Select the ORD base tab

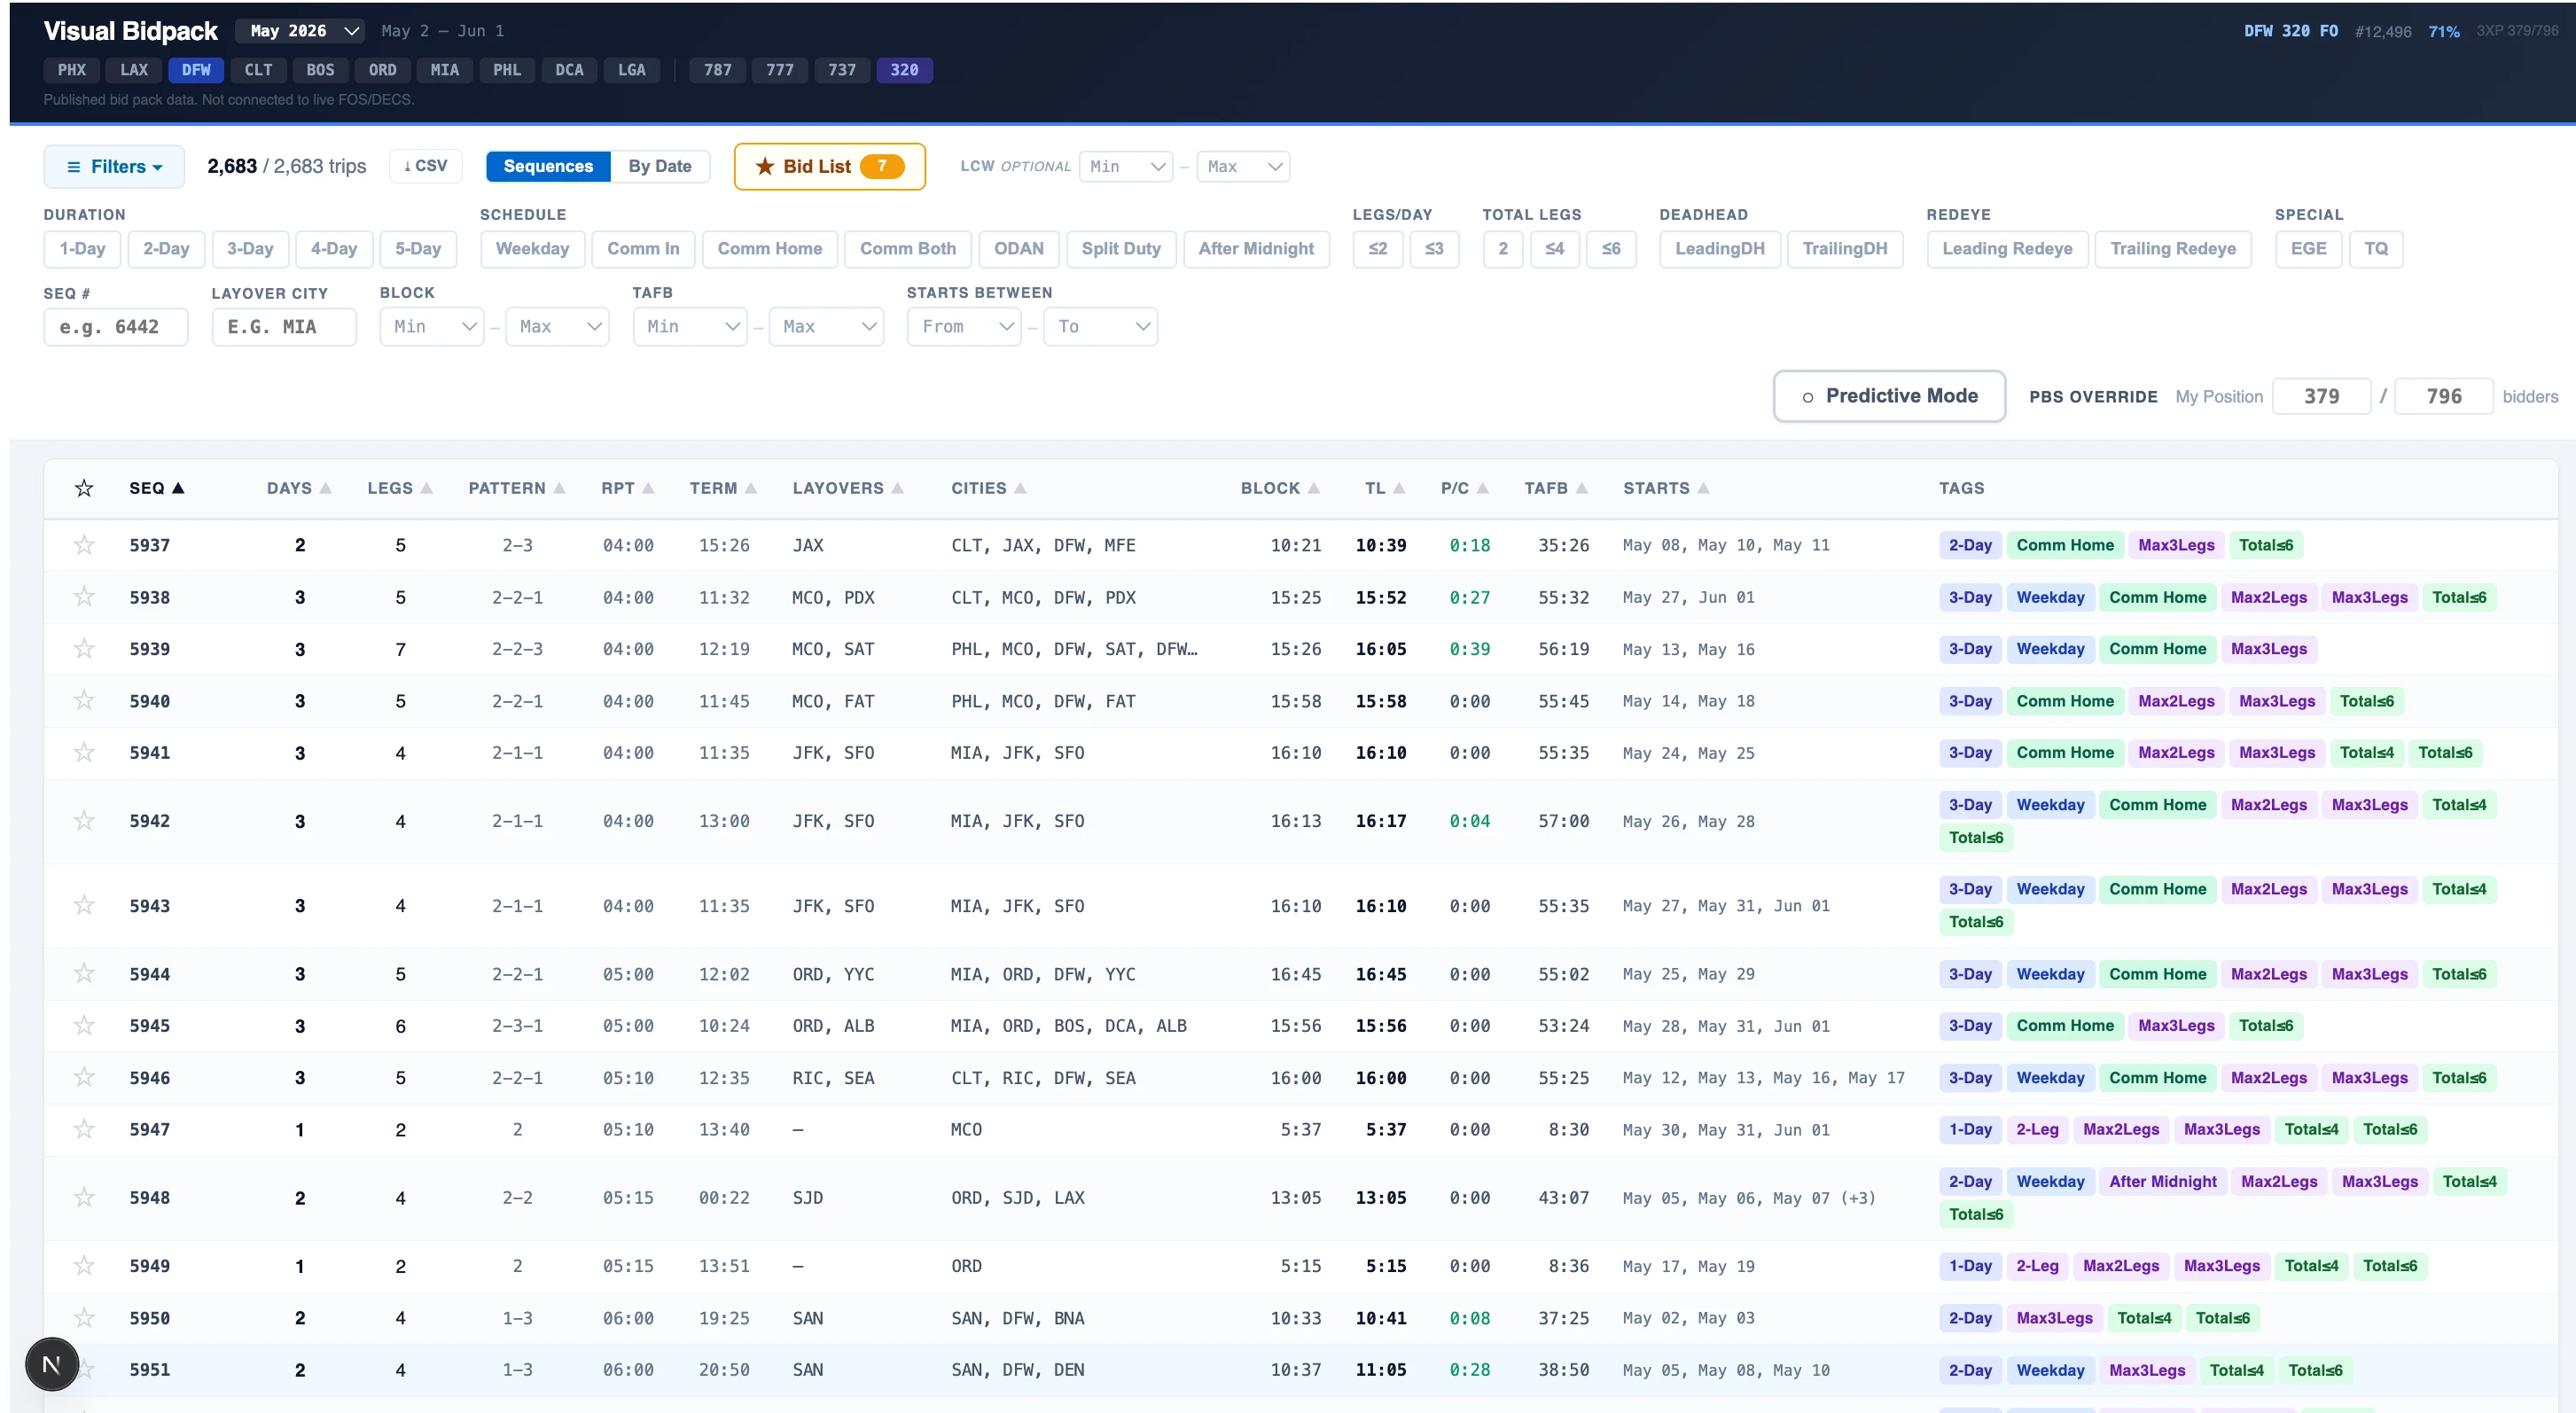tap(383, 70)
